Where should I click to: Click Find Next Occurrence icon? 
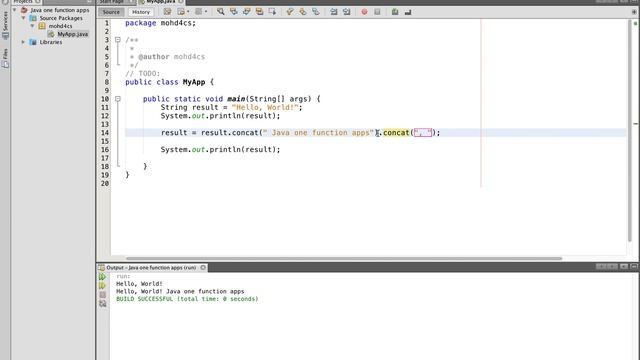[x=247, y=12]
